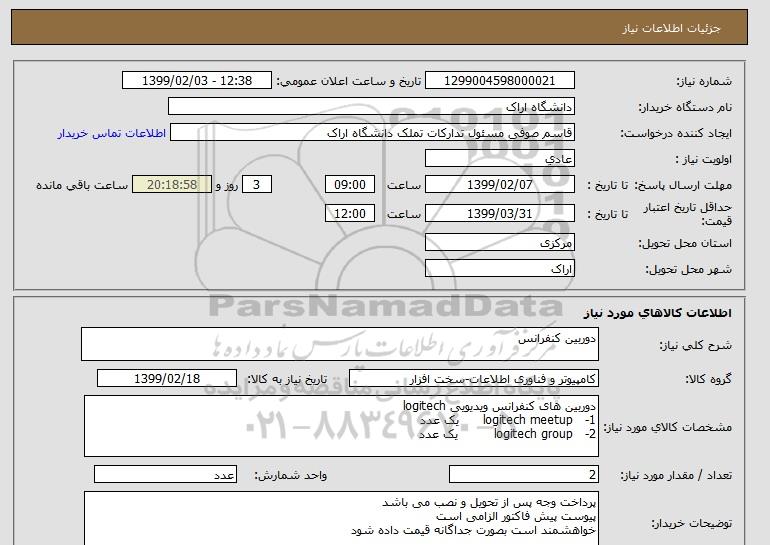Screen dimensions: 770x545
Task: Click the پیوست پیش فاکتور الزامی است note
Action: (x=516, y=517)
